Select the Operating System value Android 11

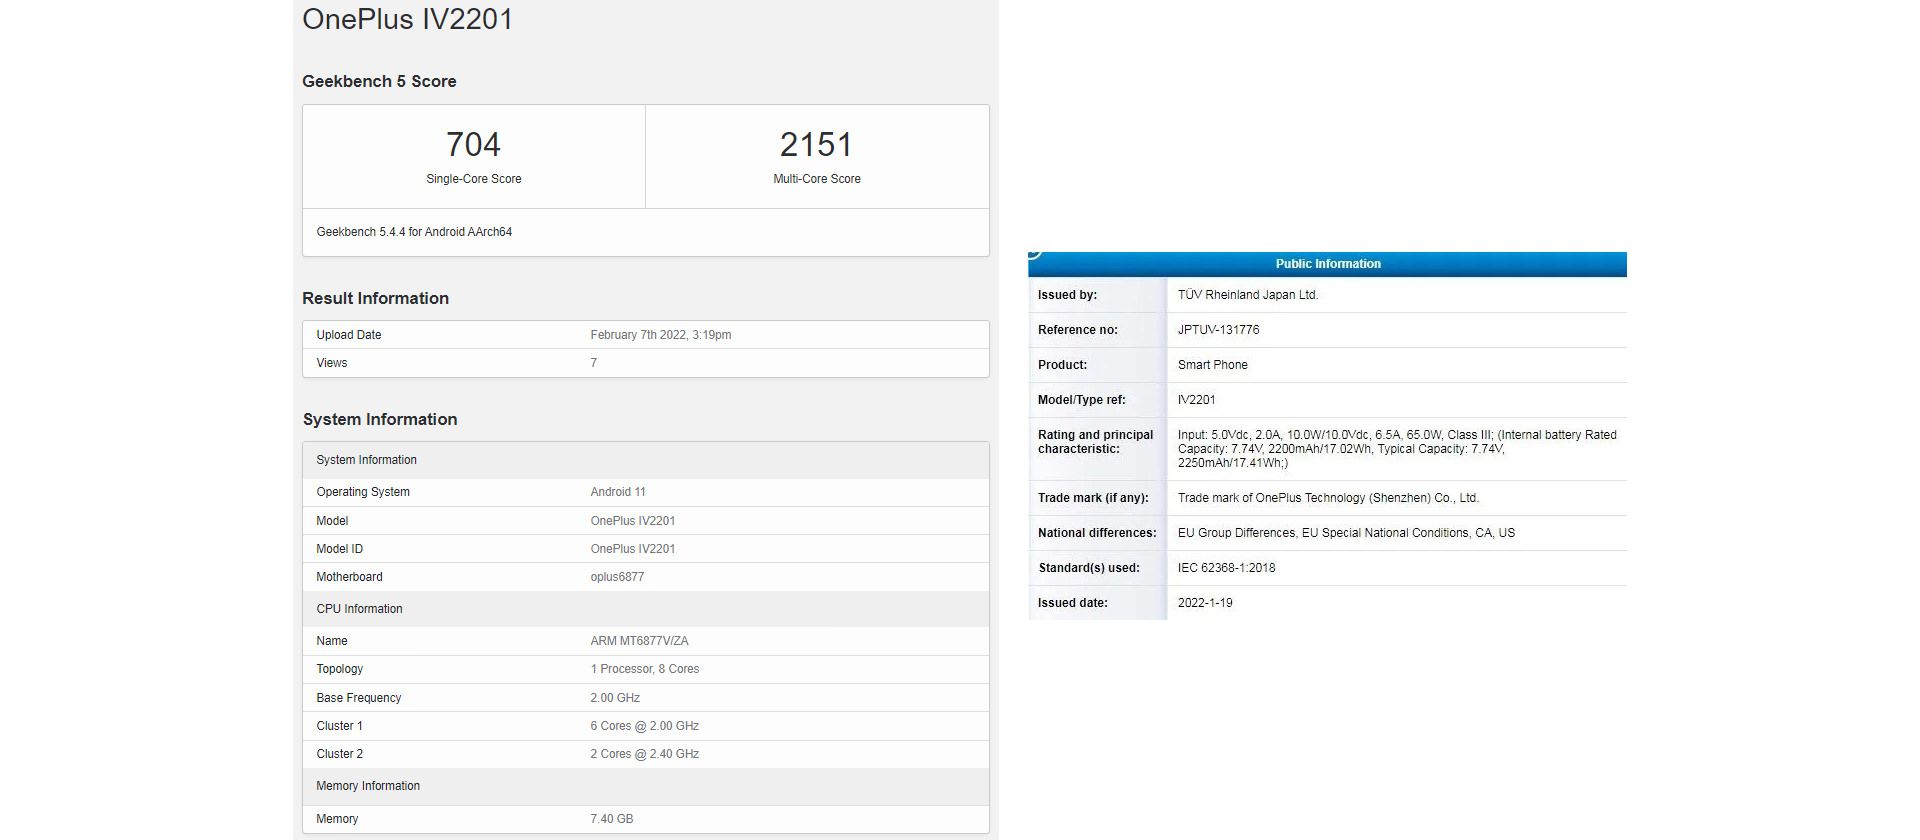[x=617, y=492]
